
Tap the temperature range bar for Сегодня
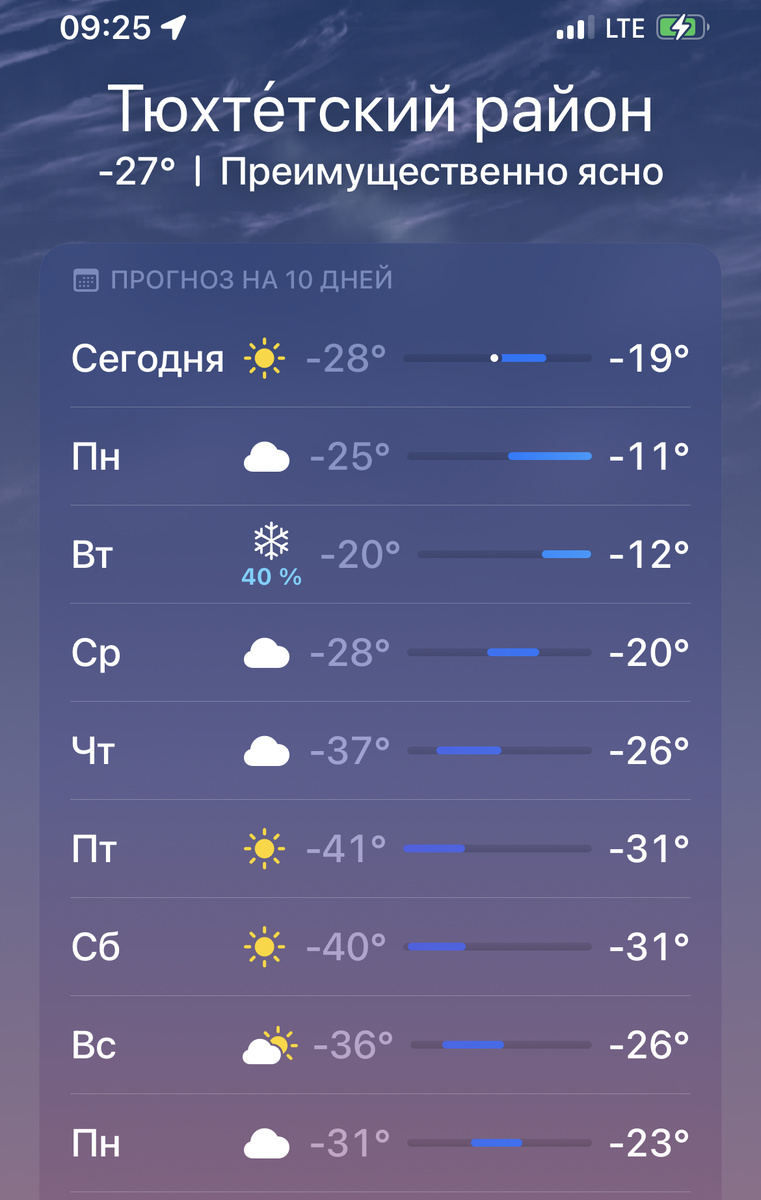tap(497, 357)
